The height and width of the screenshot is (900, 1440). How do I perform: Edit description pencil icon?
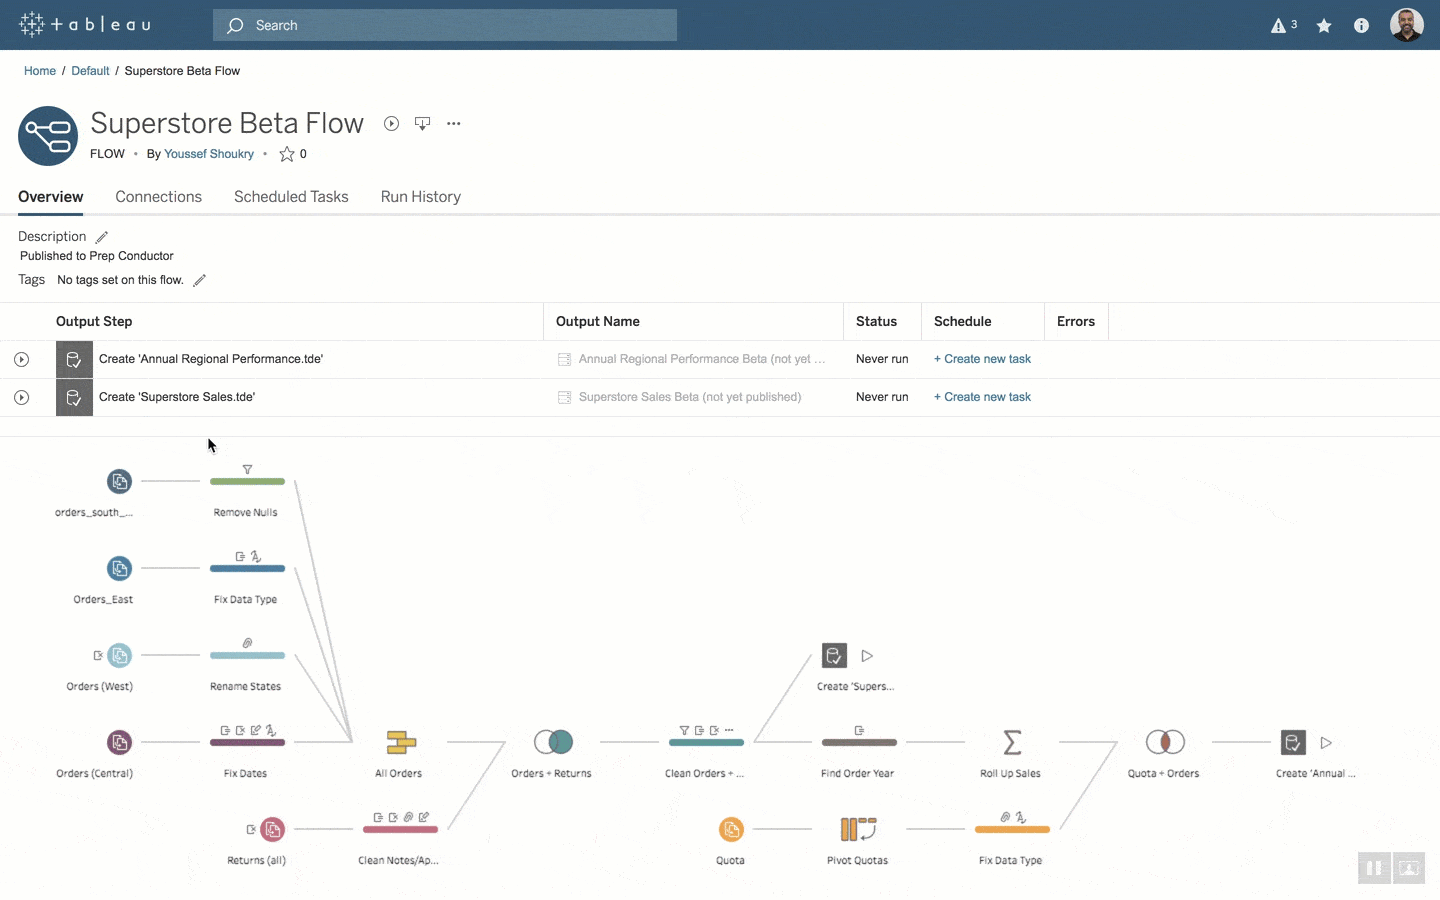point(101,237)
